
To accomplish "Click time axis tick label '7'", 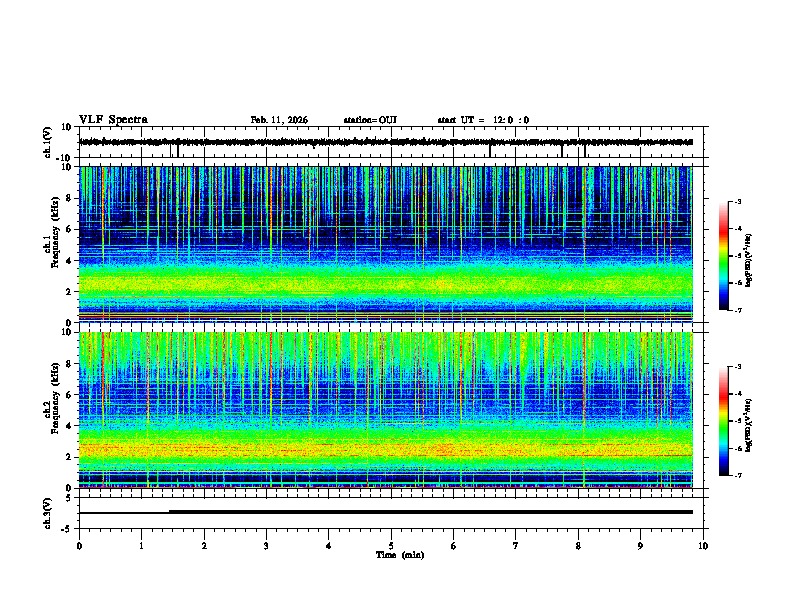I will 516,546.
